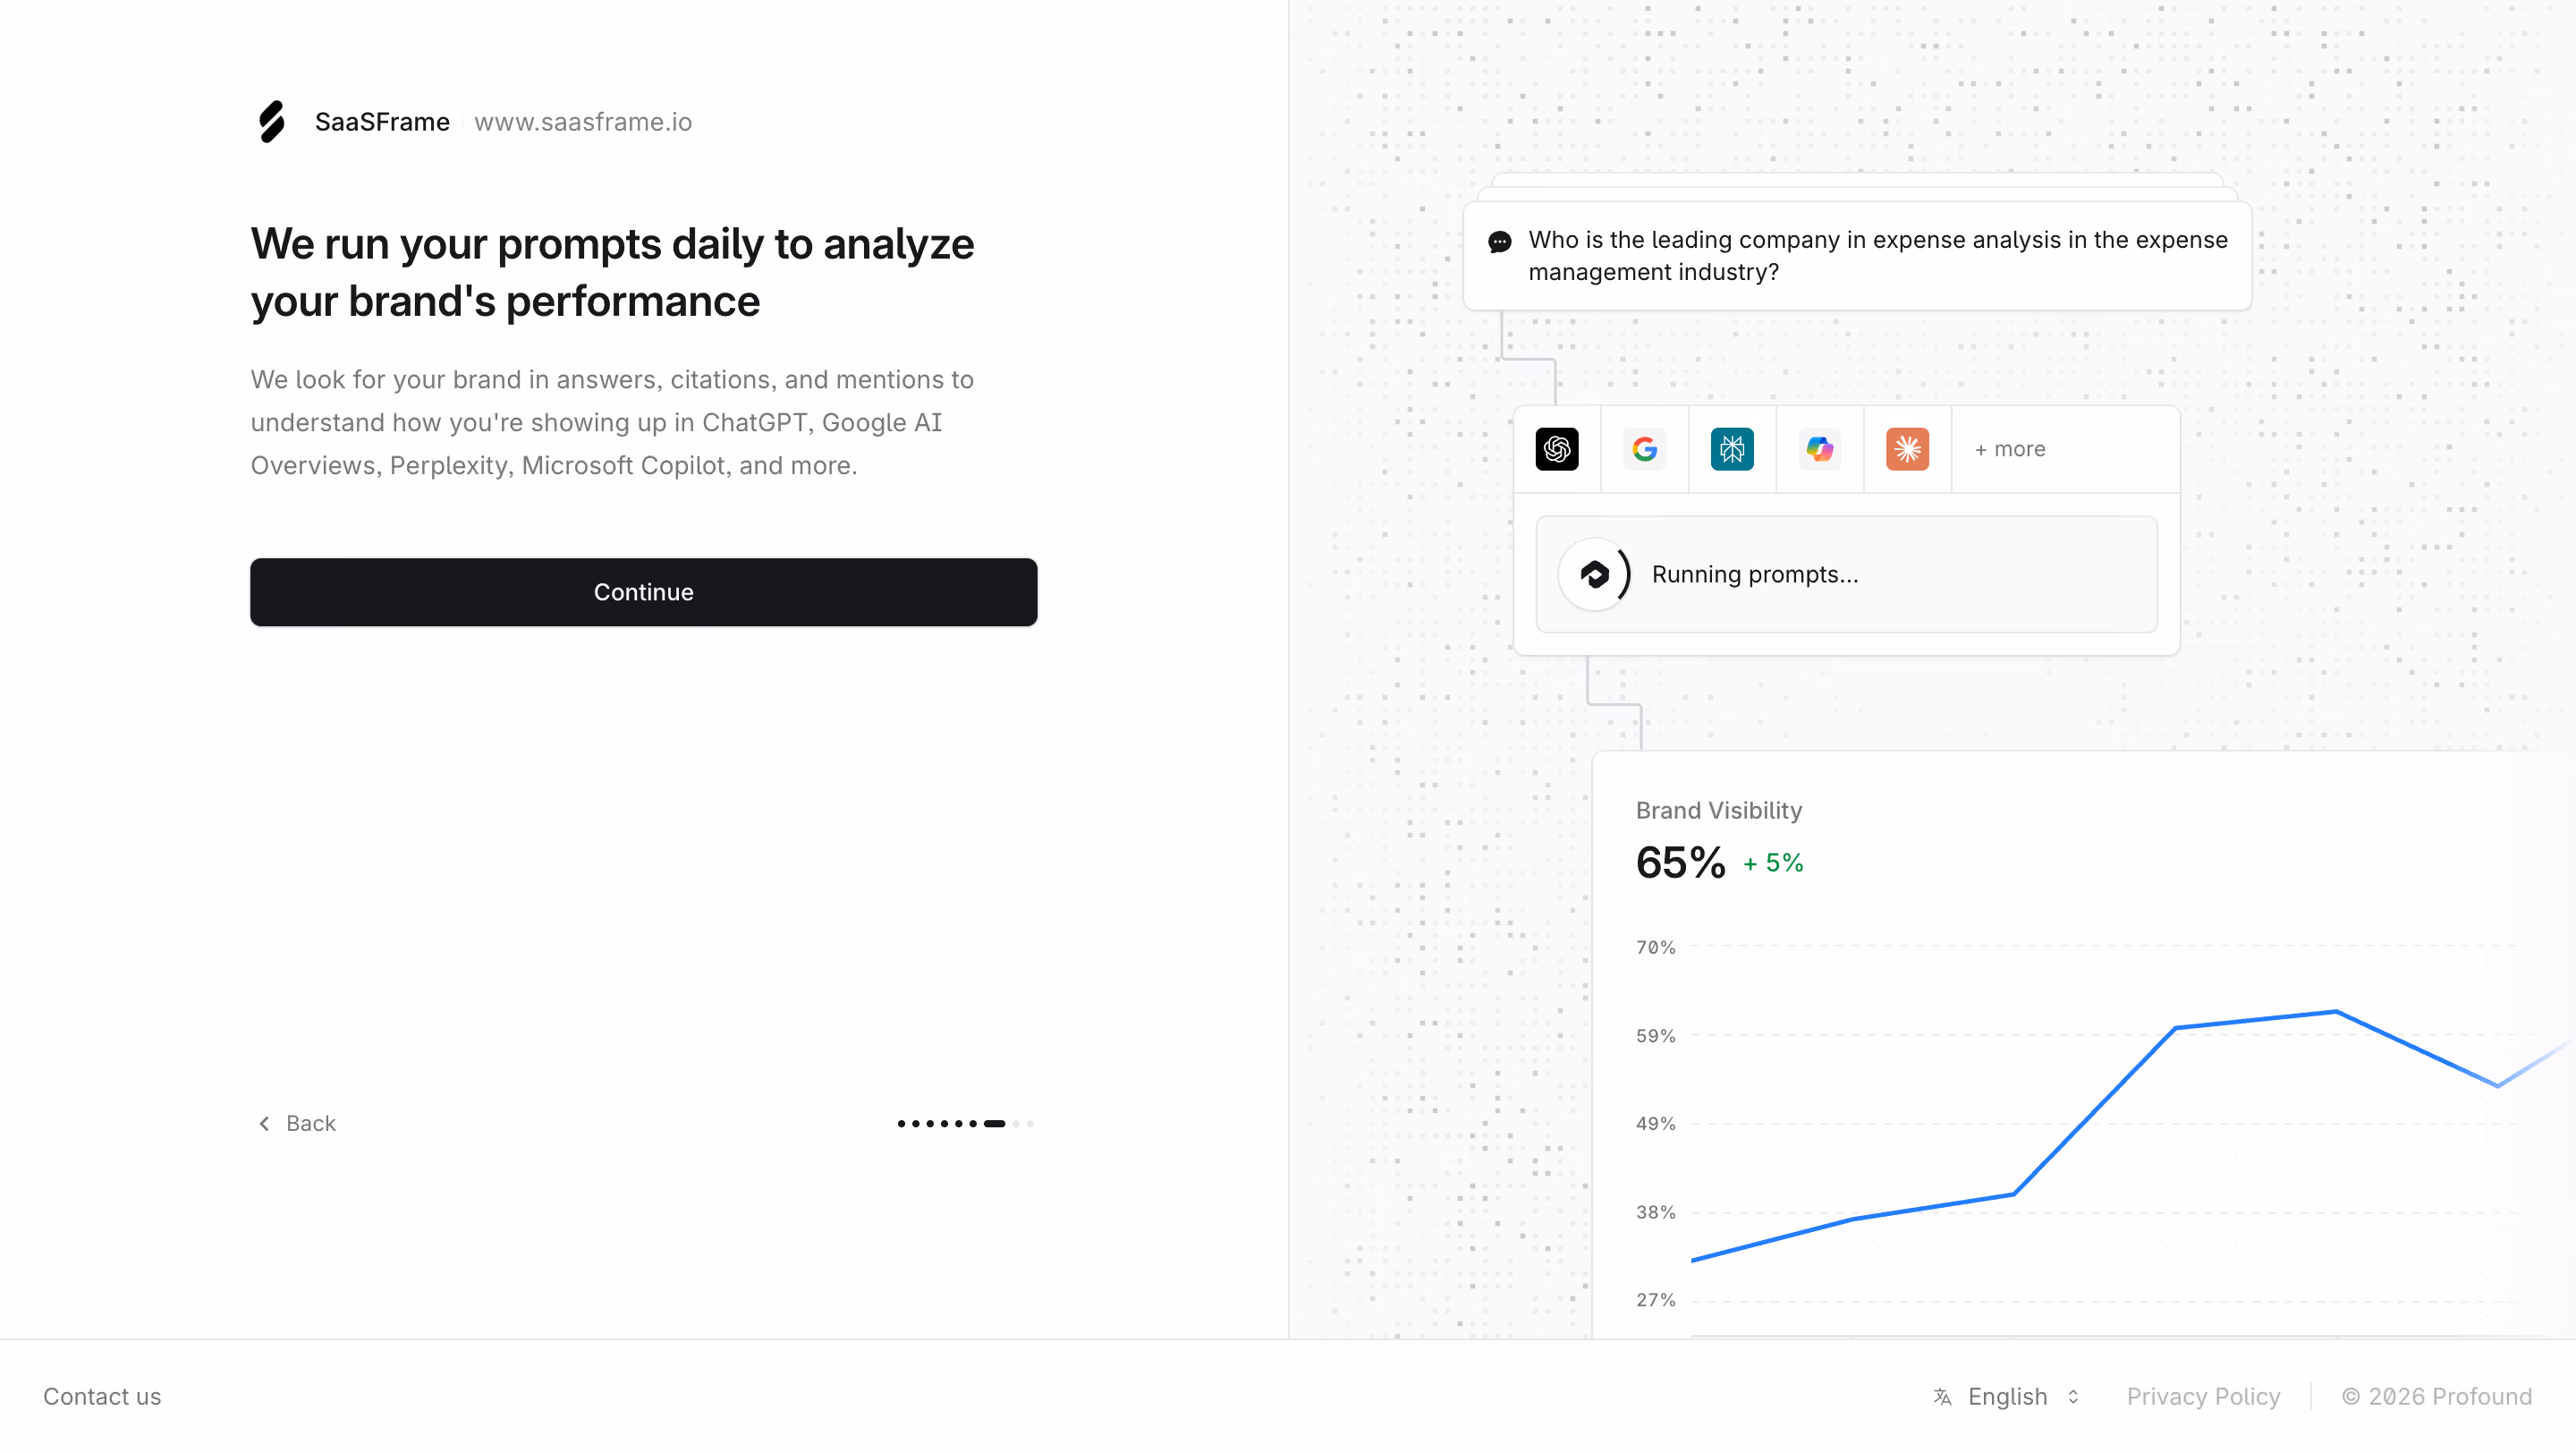Click the elongated active step indicator

click(x=994, y=1123)
